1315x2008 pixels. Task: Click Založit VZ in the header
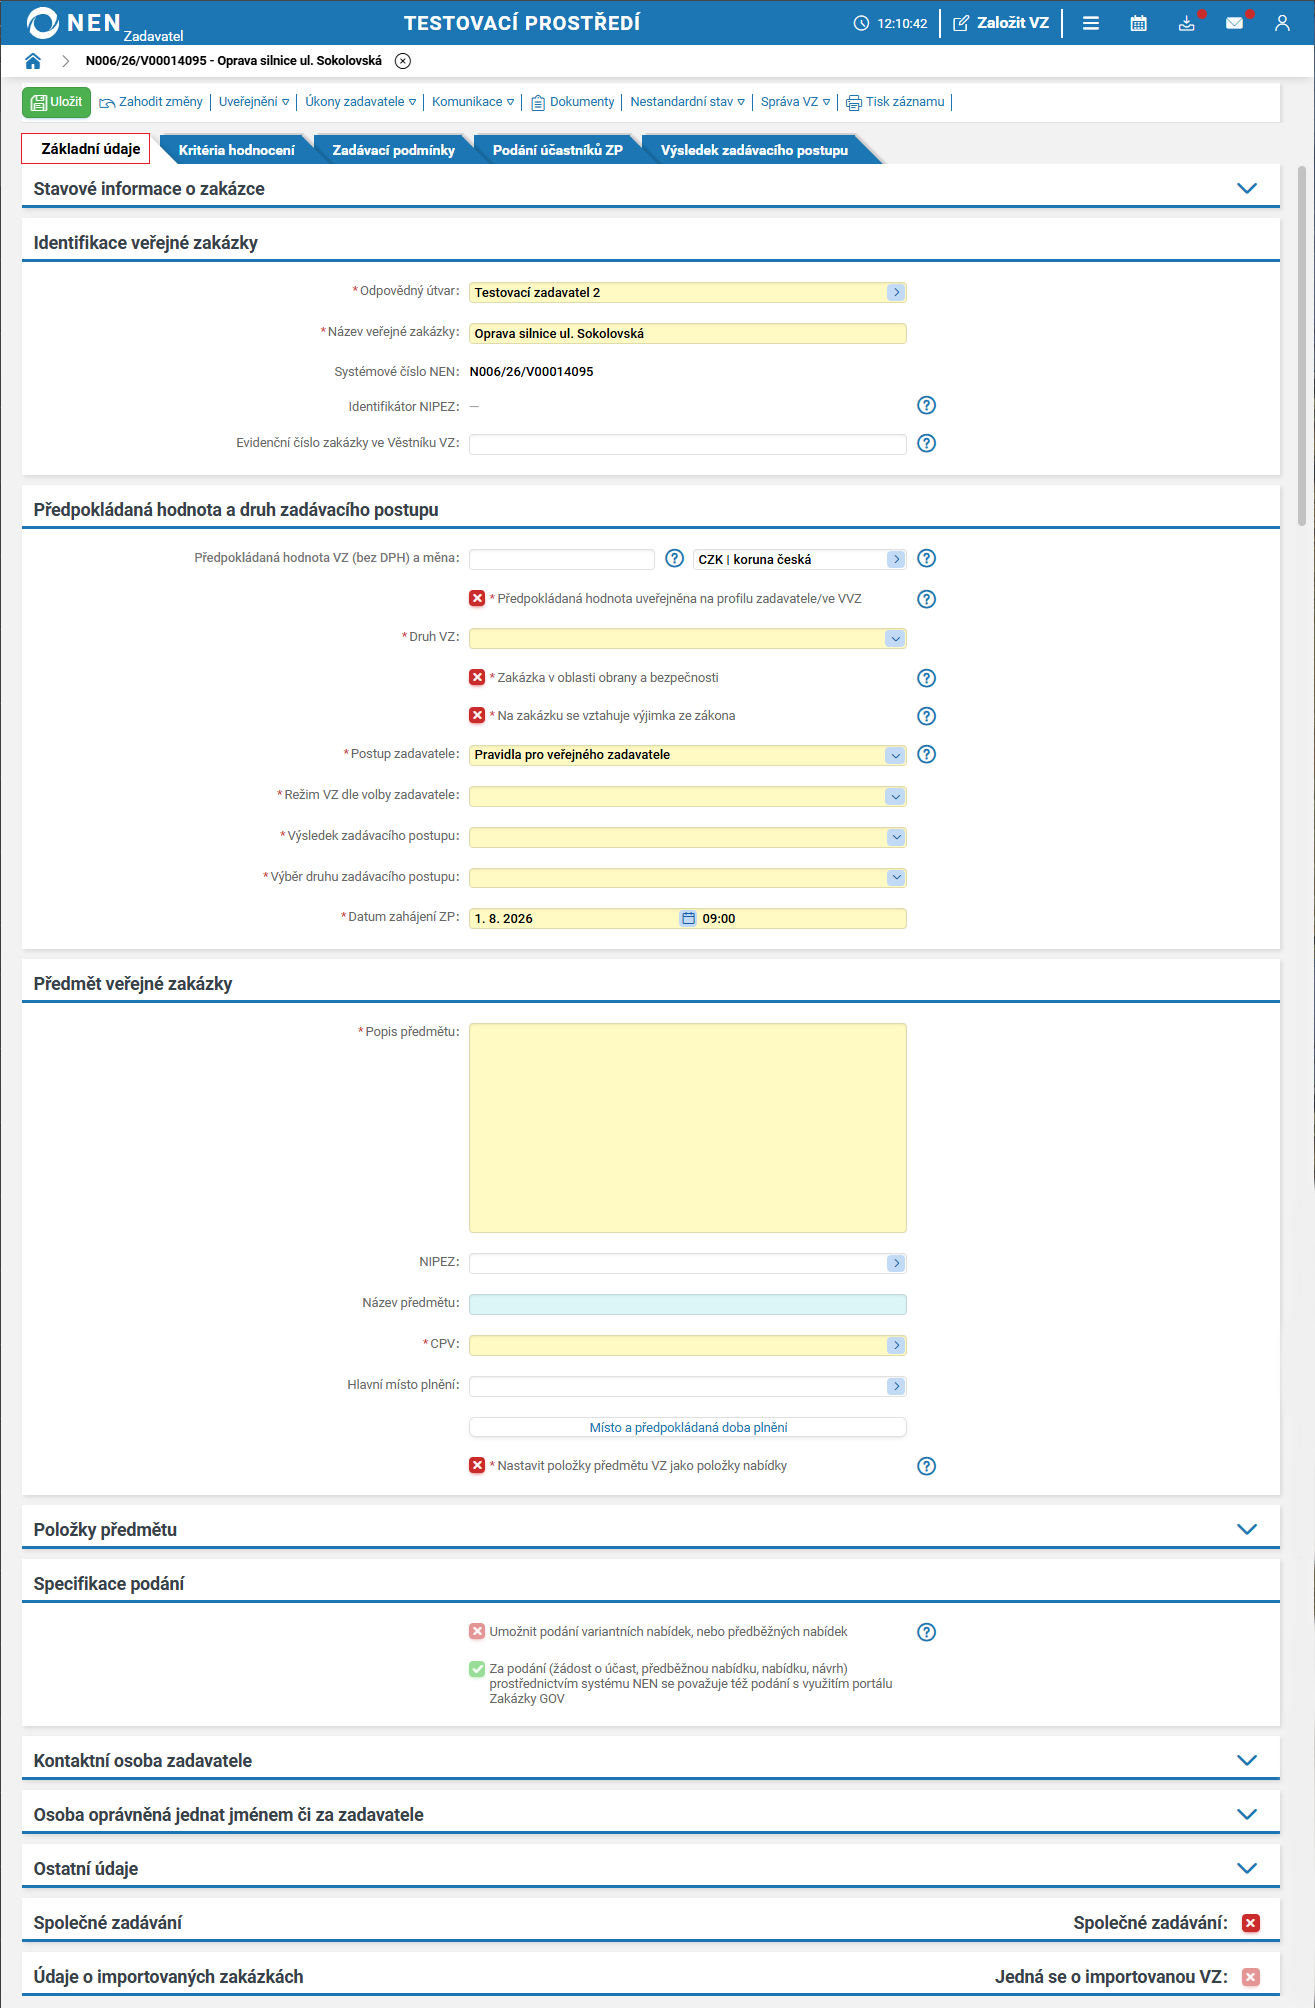[x=1002, y=23]
